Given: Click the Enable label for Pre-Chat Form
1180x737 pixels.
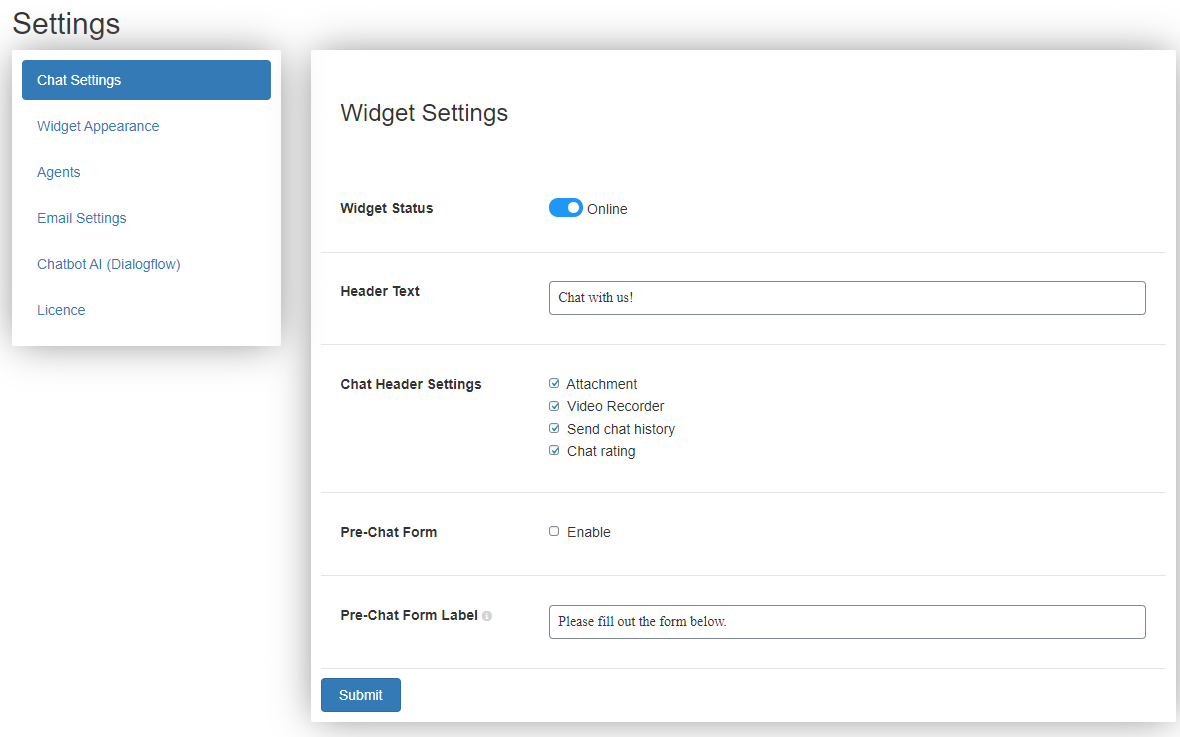Looking at the screenshot, I should 588,532.
